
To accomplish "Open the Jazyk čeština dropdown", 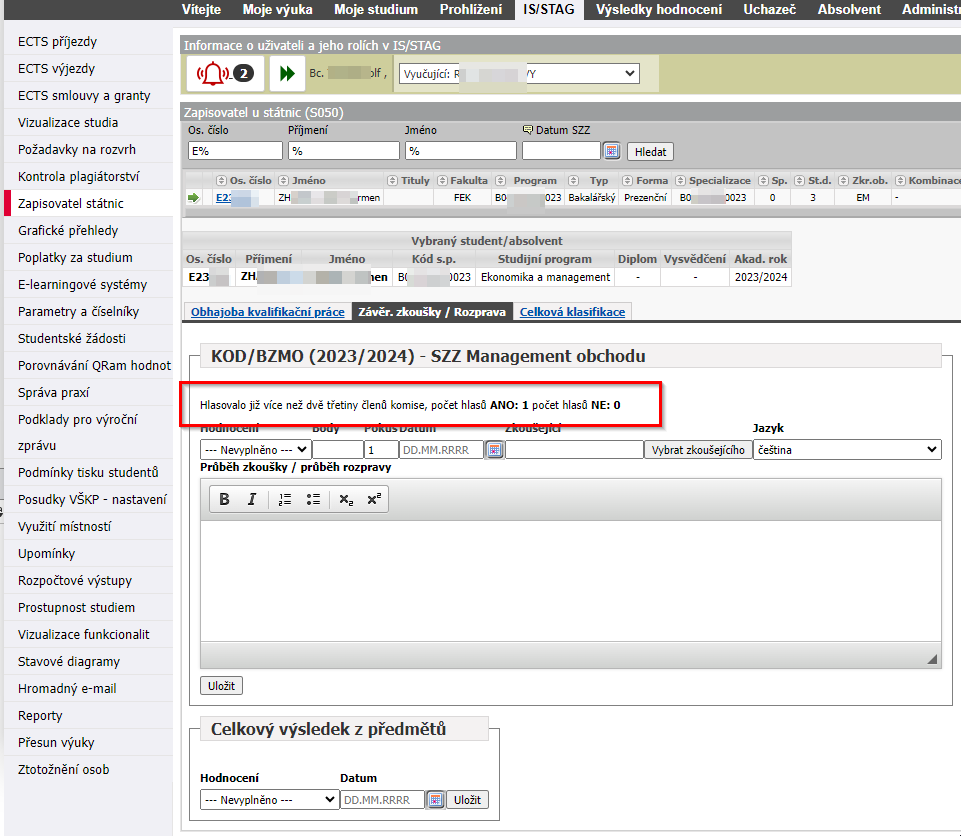I will (847, 450).
